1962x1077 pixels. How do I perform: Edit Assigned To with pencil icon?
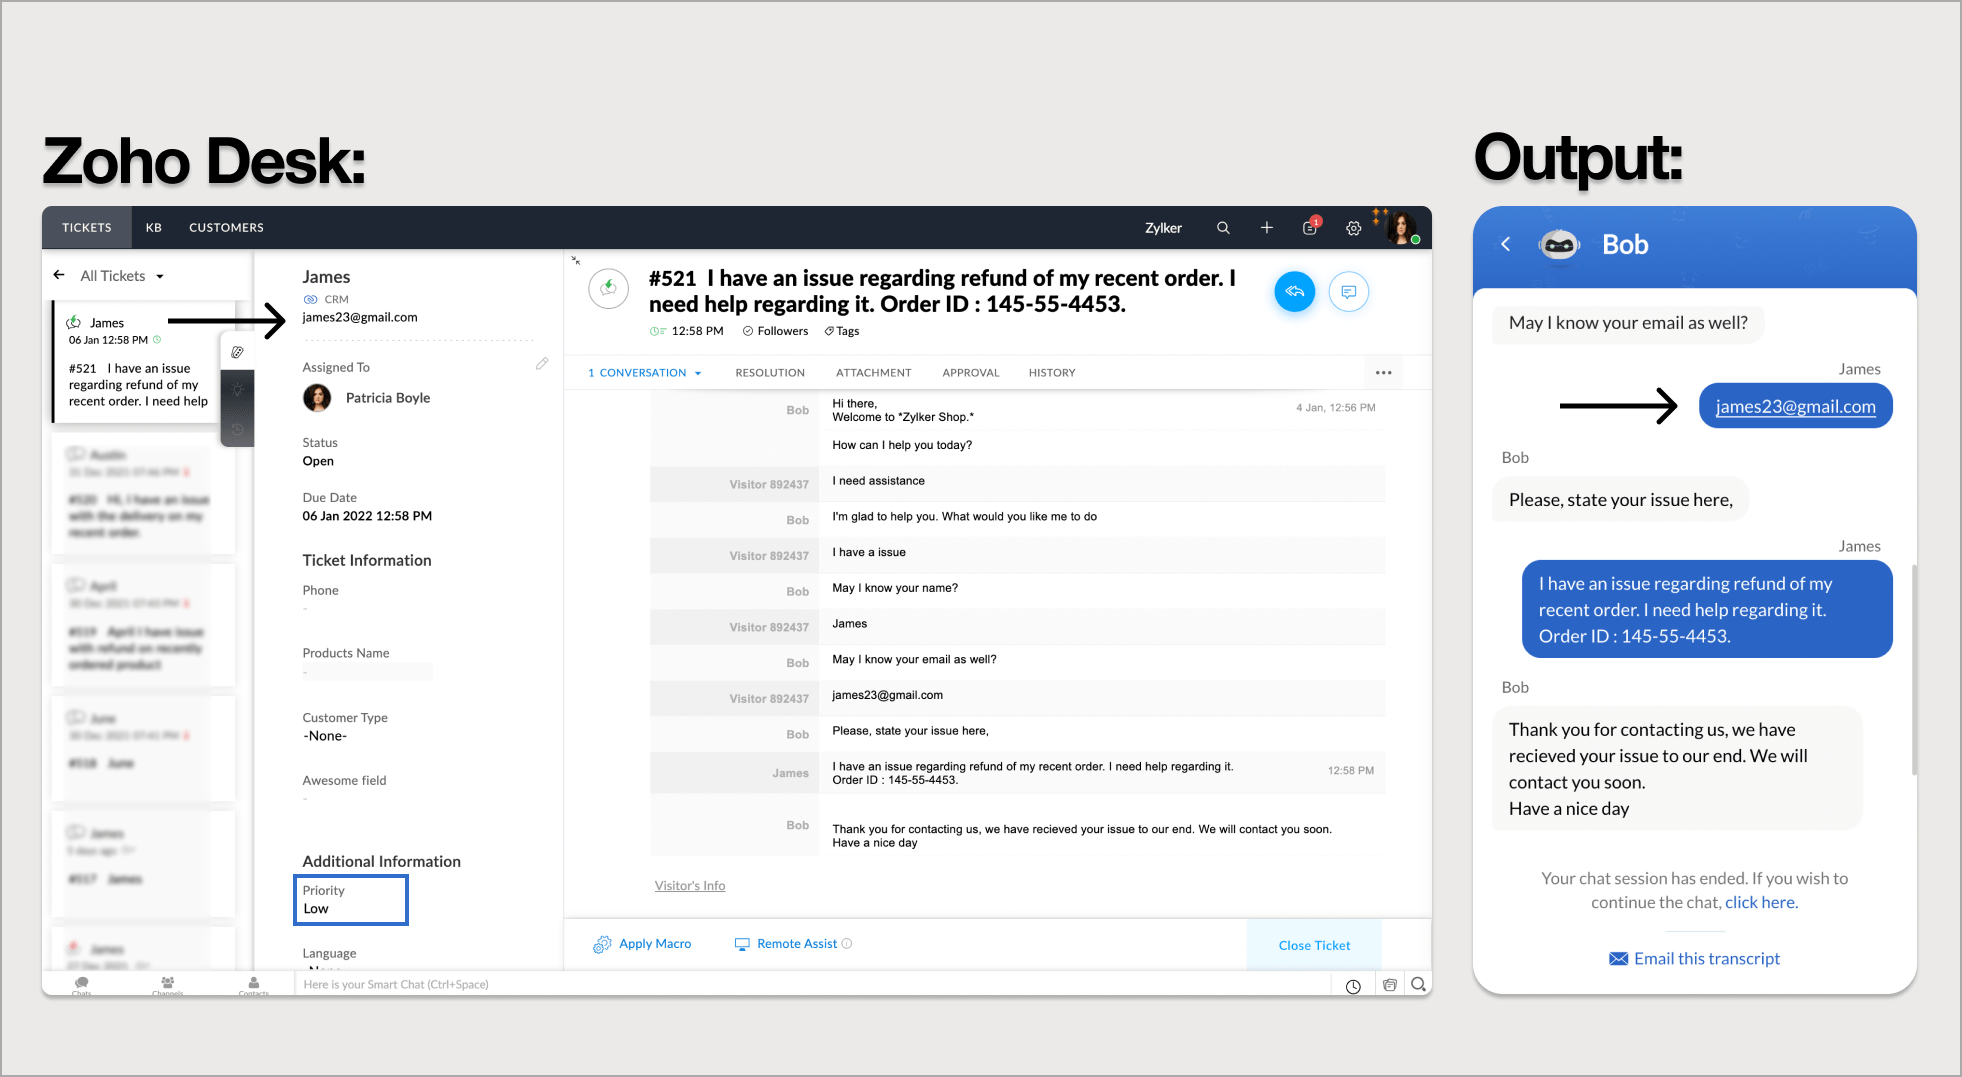pos(542,364)
